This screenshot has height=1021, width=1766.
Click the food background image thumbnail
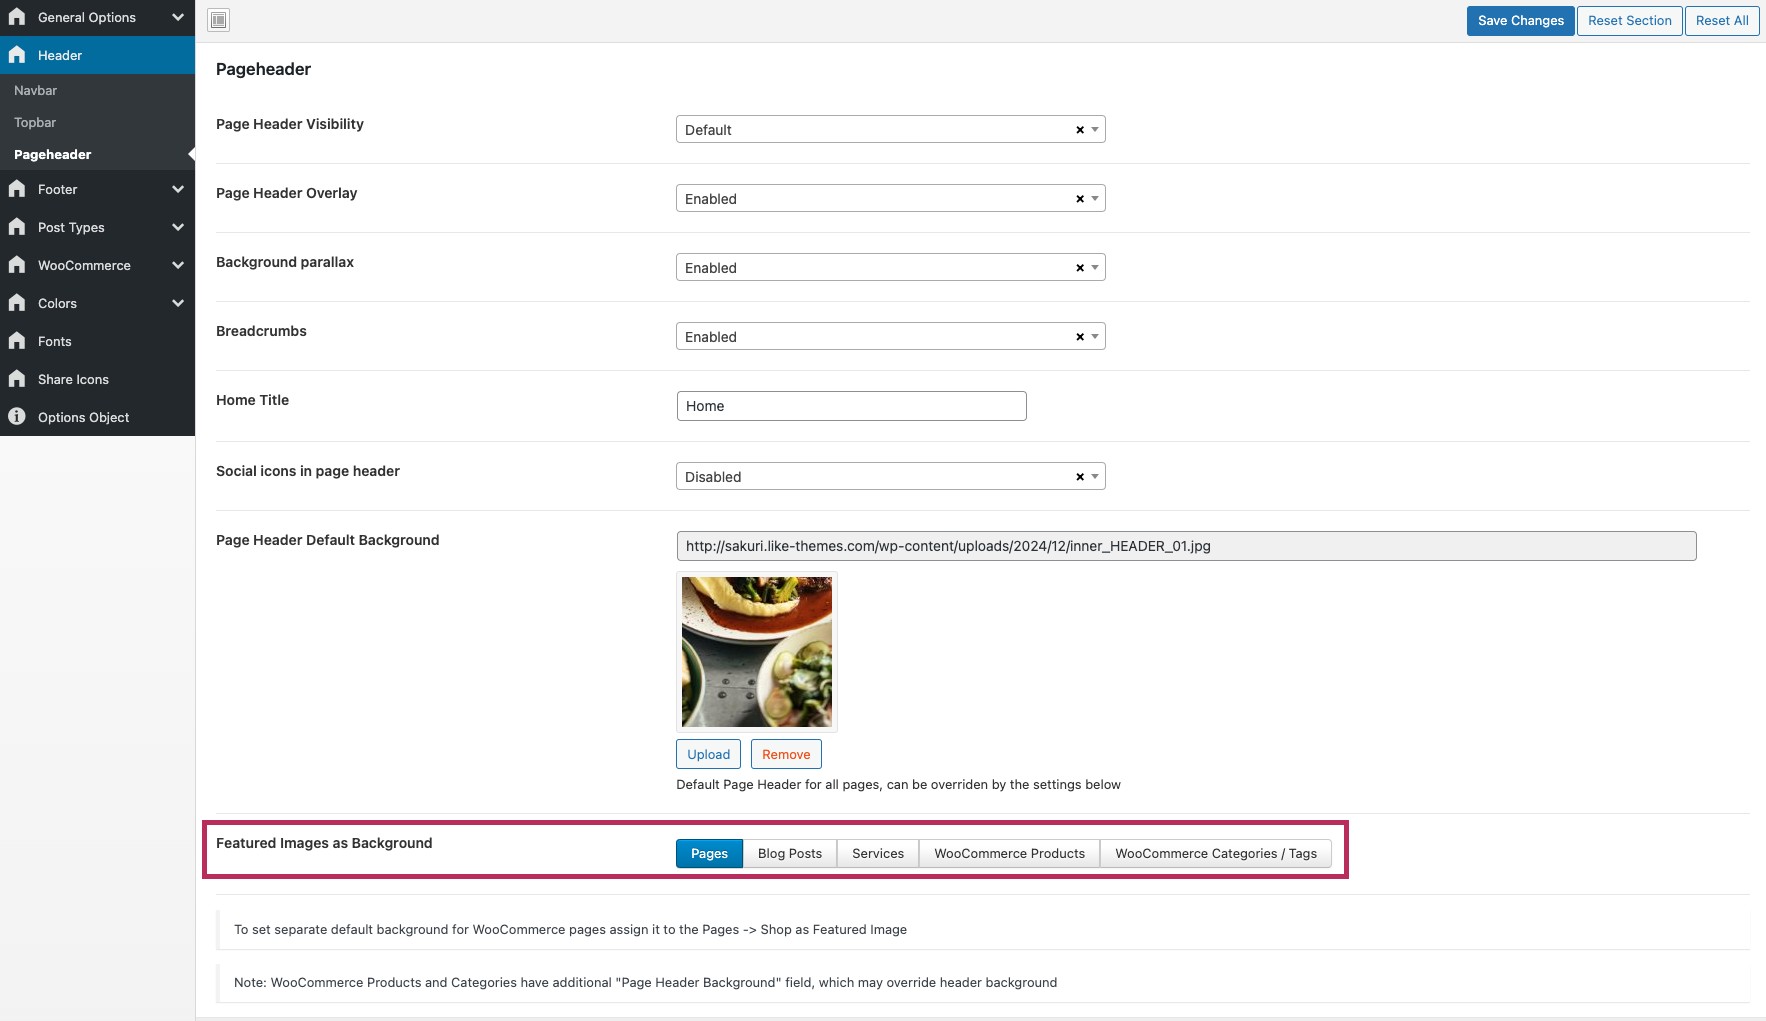(x=757, y=652)
